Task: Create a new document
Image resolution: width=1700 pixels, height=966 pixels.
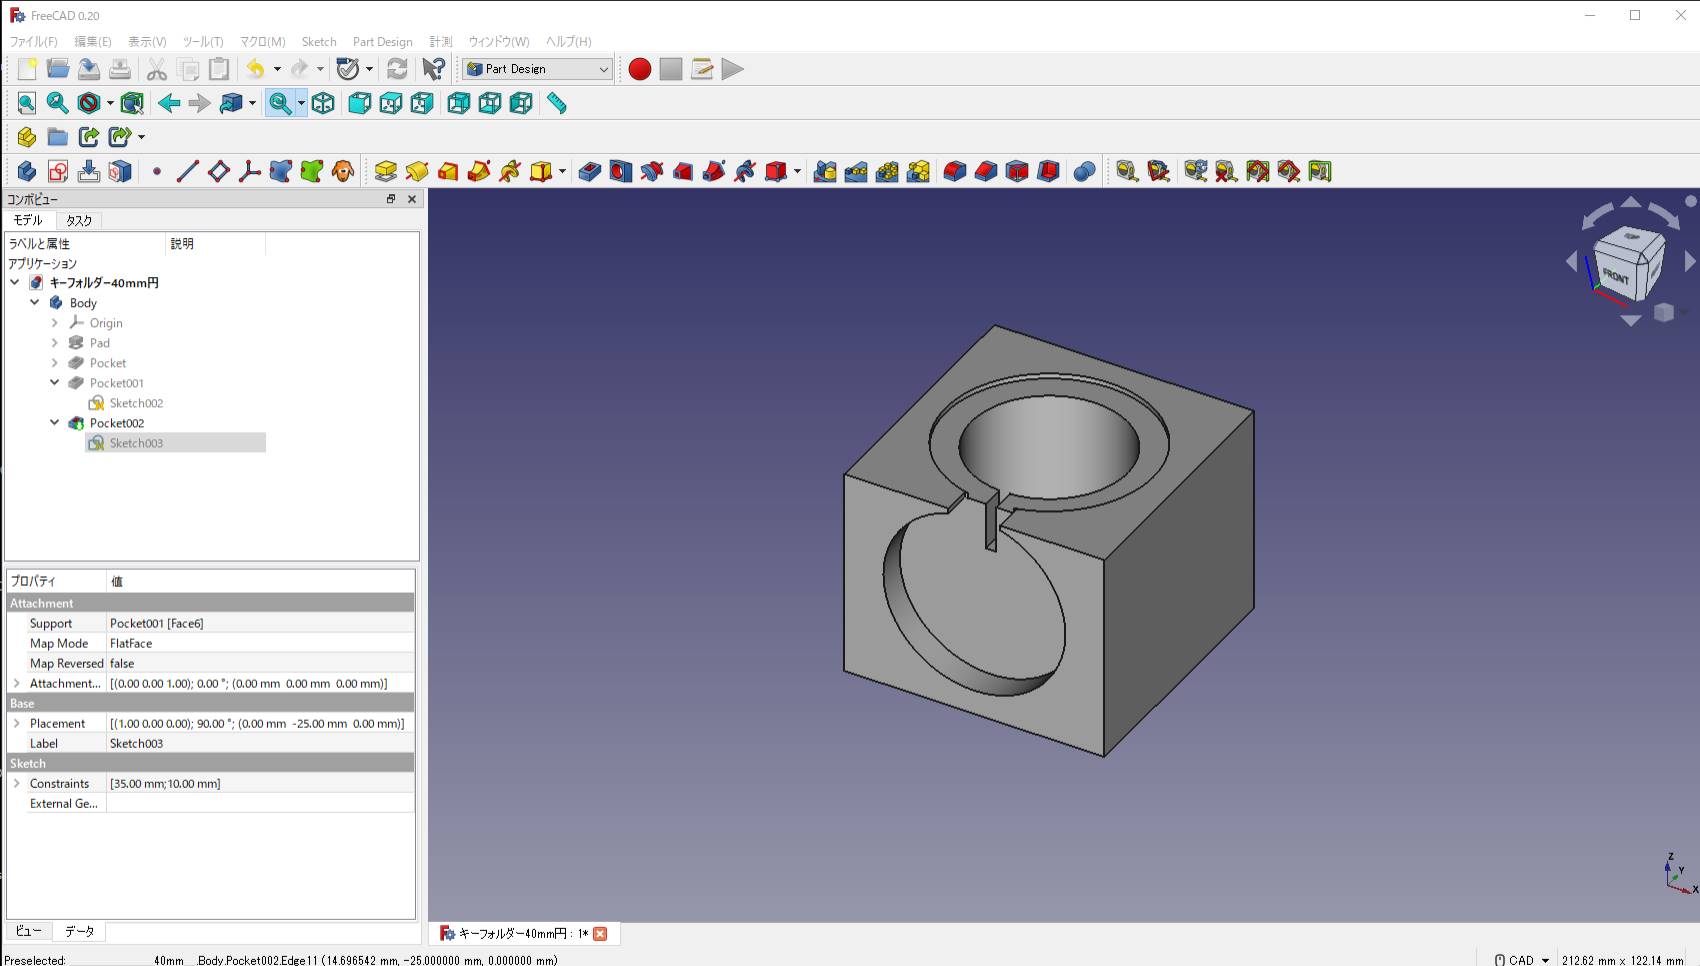Action: (x=27, y=69)
